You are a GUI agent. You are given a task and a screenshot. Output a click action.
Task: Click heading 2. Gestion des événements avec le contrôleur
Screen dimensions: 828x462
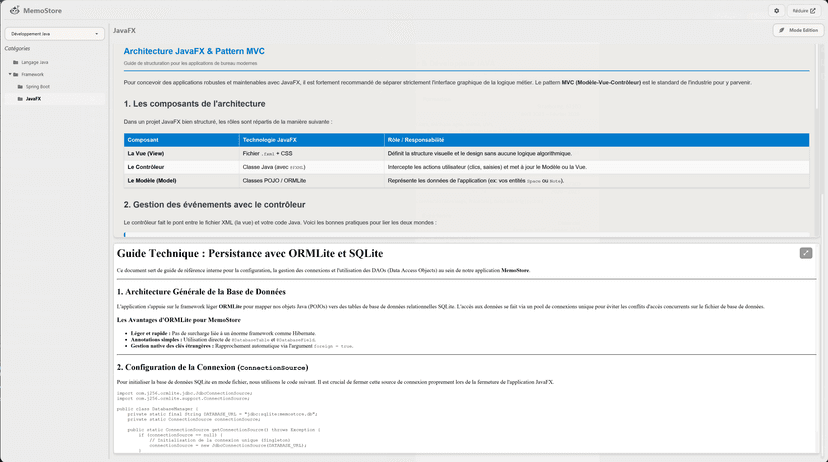pyautogui.click(x=214, y=205)
